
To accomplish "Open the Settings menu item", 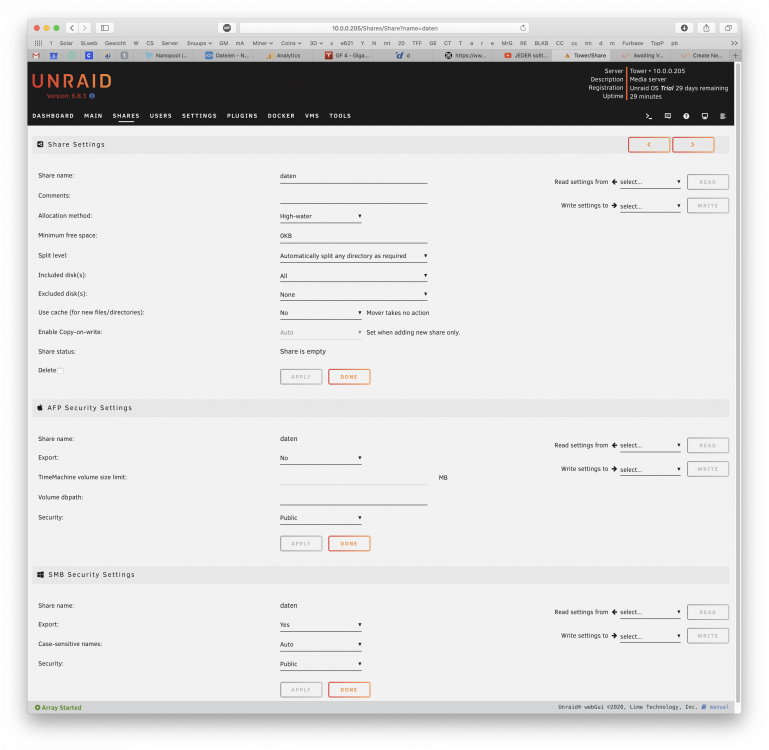I will [199, 116].
